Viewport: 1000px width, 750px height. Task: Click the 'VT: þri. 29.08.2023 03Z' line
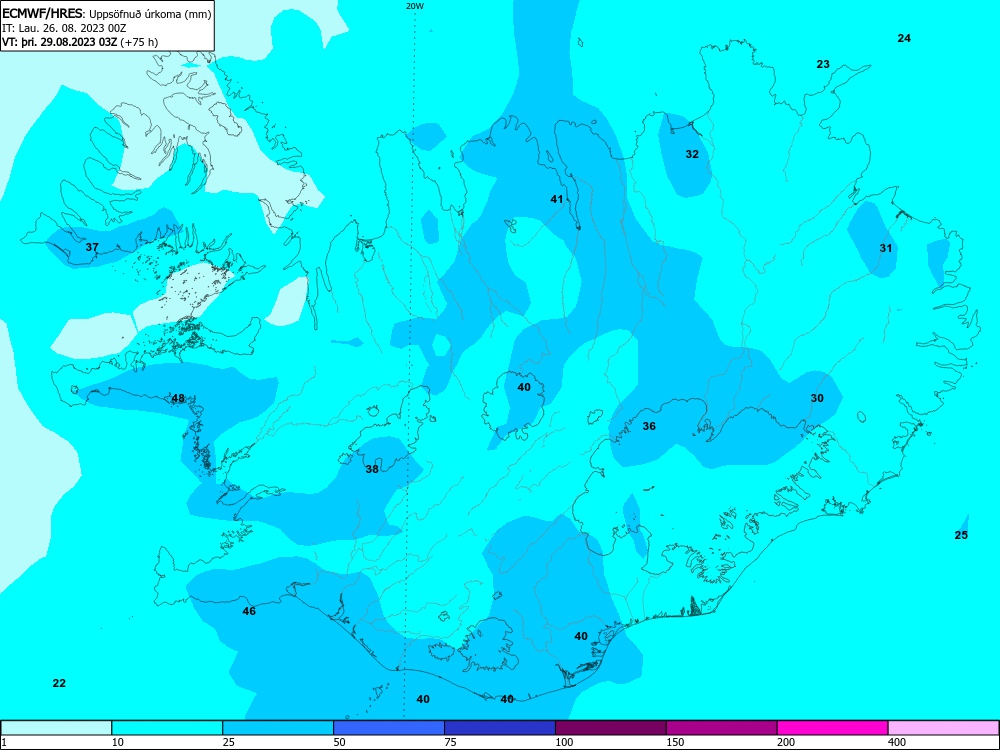tap(59, 42)
